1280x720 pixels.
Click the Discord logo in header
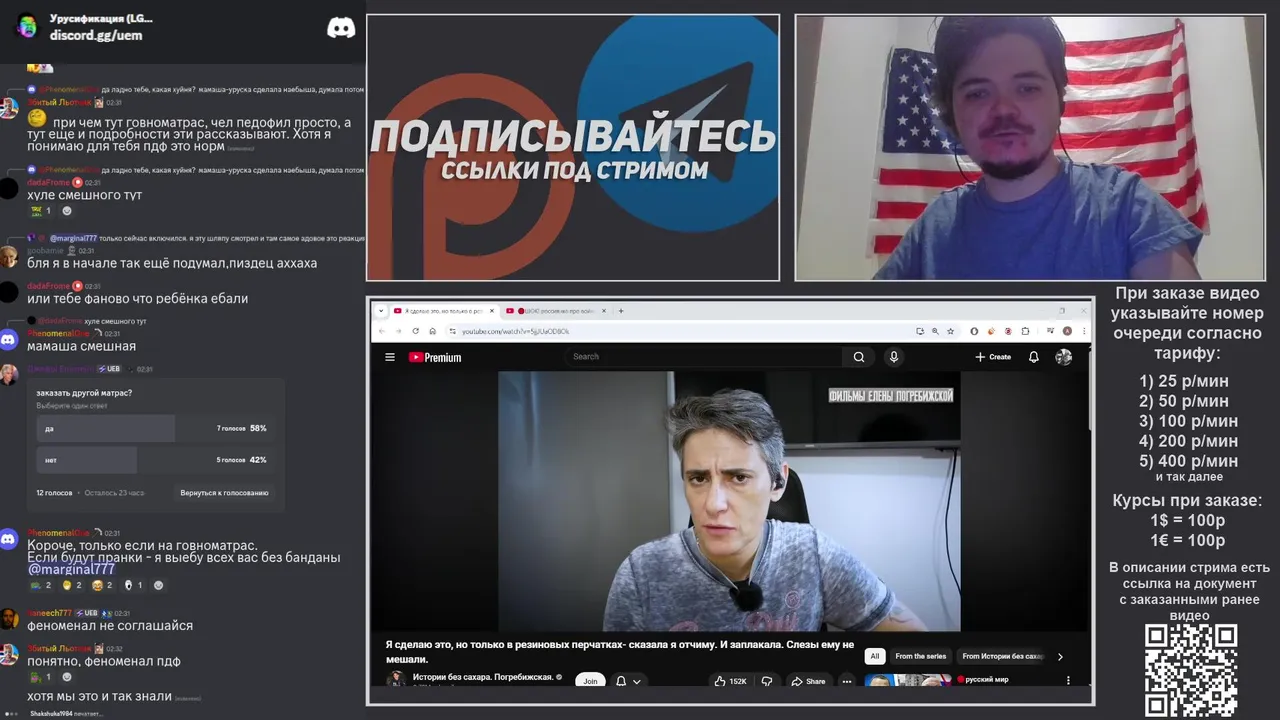pyautogui.click(x=341, y=28)
